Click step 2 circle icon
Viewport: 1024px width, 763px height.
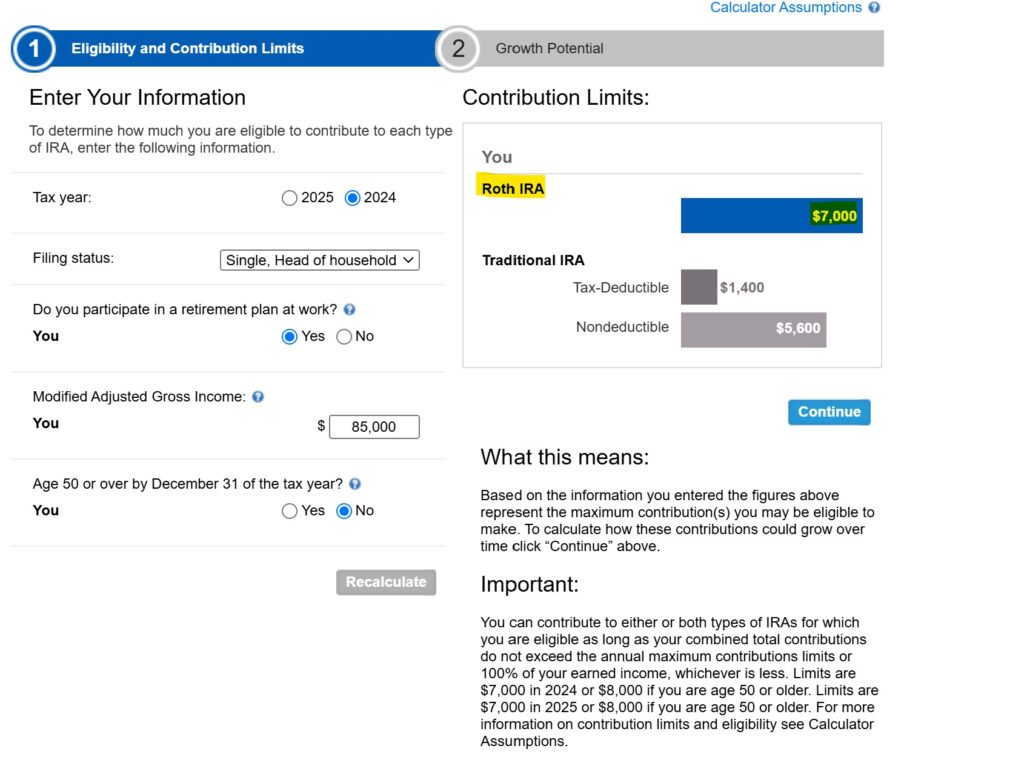pyautogui.click(x=458, y=48)
